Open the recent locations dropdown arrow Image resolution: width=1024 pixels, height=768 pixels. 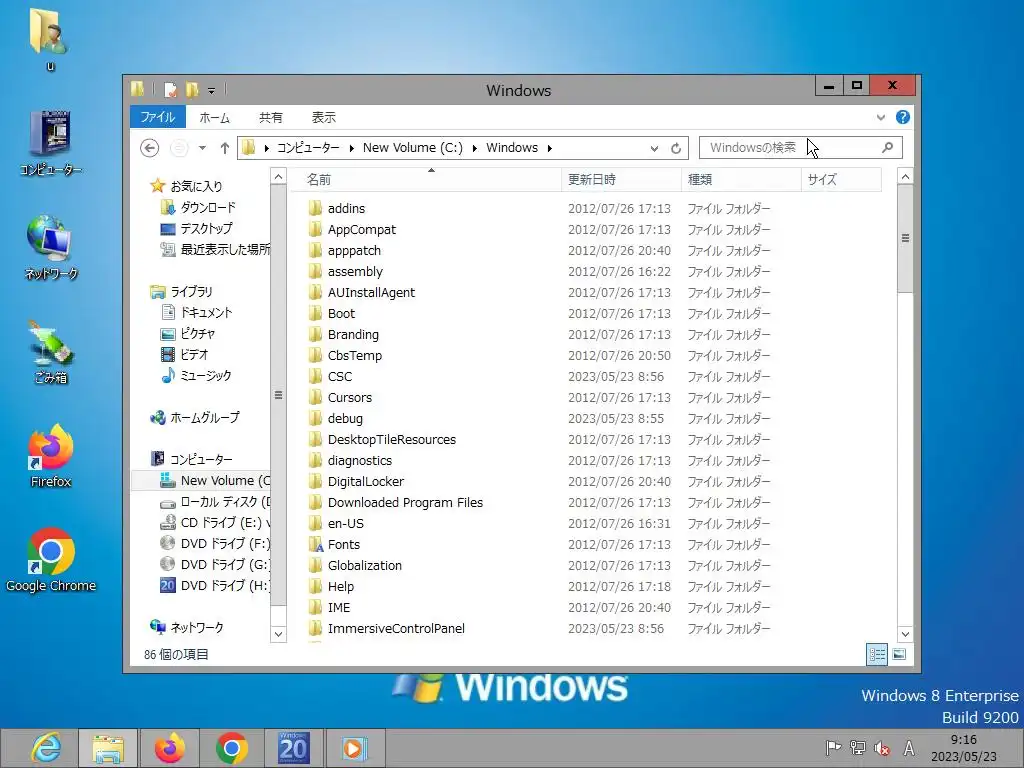click(x=202, y=148)
